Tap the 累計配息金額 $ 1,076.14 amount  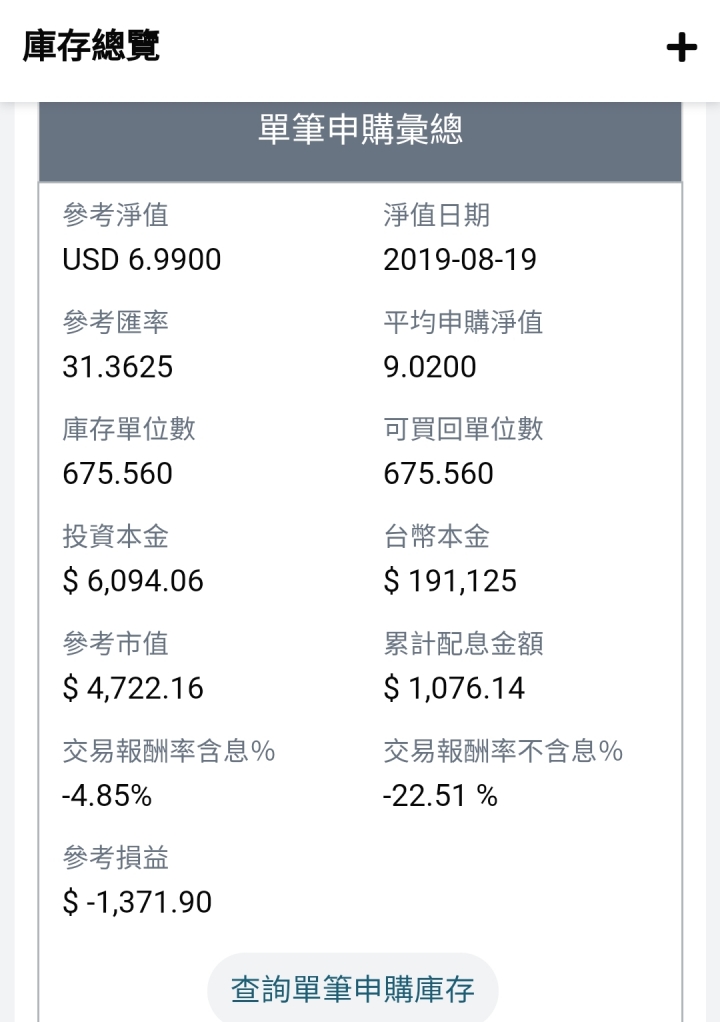(454, 688)
